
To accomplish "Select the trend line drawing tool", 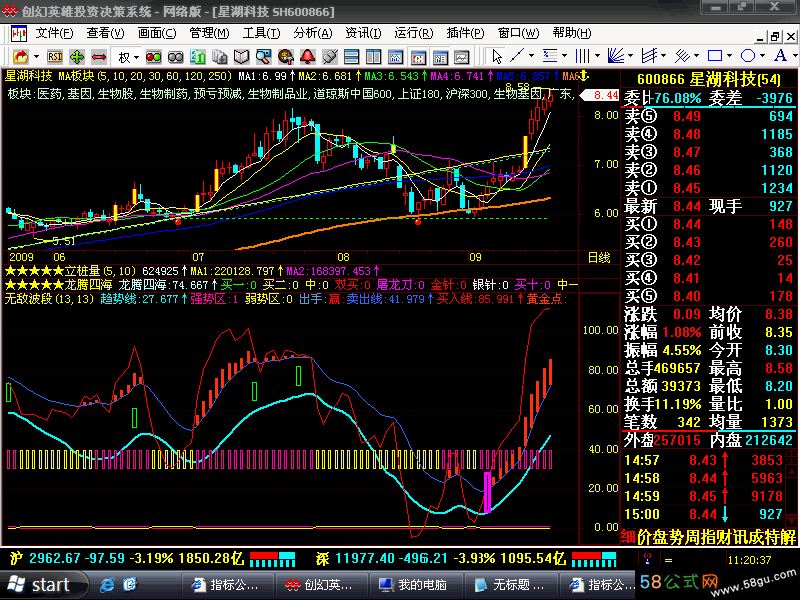I will 517,55.
